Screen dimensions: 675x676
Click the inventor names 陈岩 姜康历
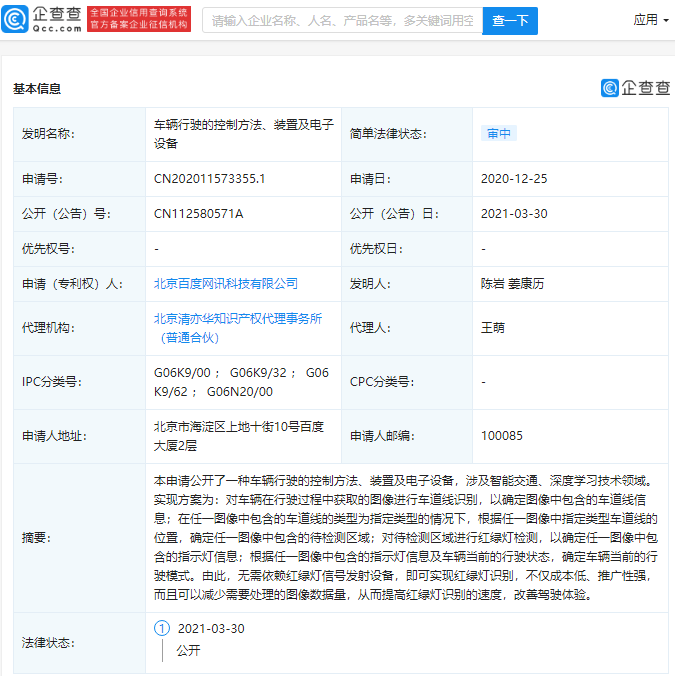(512, 284)
